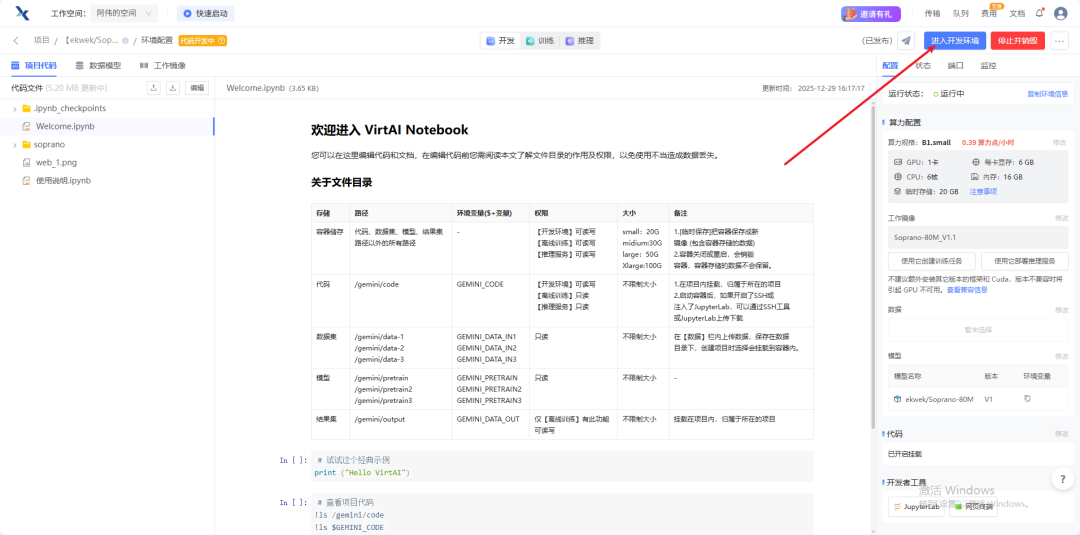Switch to the 项目代码 tab
1080x535 pixels.
pos(34,66)
